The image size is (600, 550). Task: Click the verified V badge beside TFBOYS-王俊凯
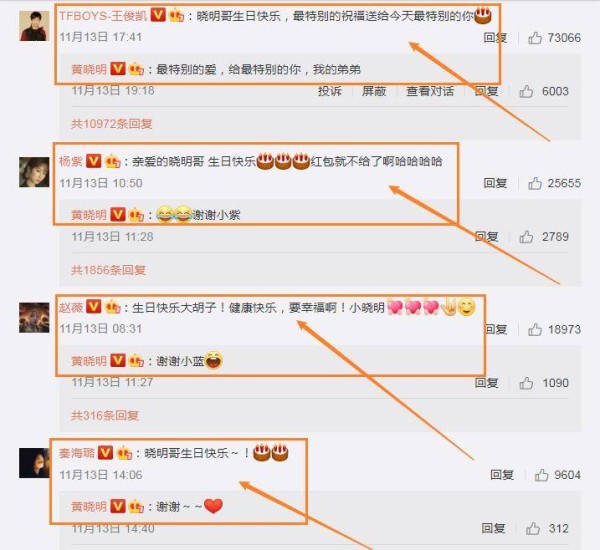pos(158,15)
